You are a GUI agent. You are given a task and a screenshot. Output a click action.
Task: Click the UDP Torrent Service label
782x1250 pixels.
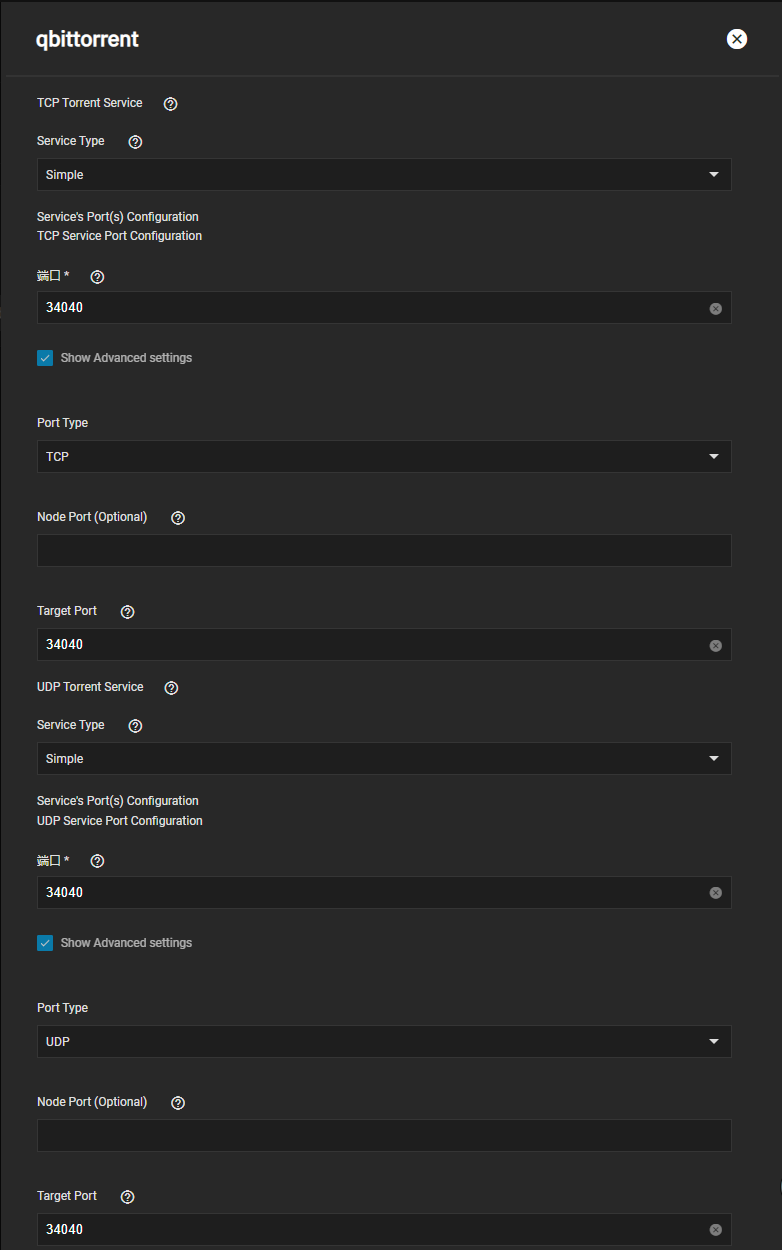coord(90,687)
